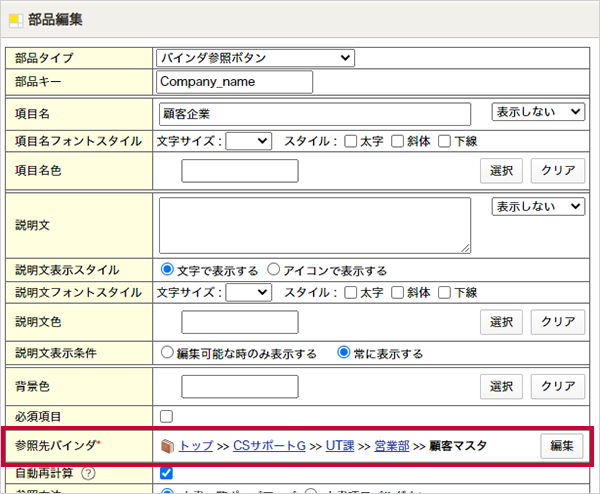Screen dimensions: 600x494
Task: Click the 説明文色 color field
Action: tap(240, 322)
